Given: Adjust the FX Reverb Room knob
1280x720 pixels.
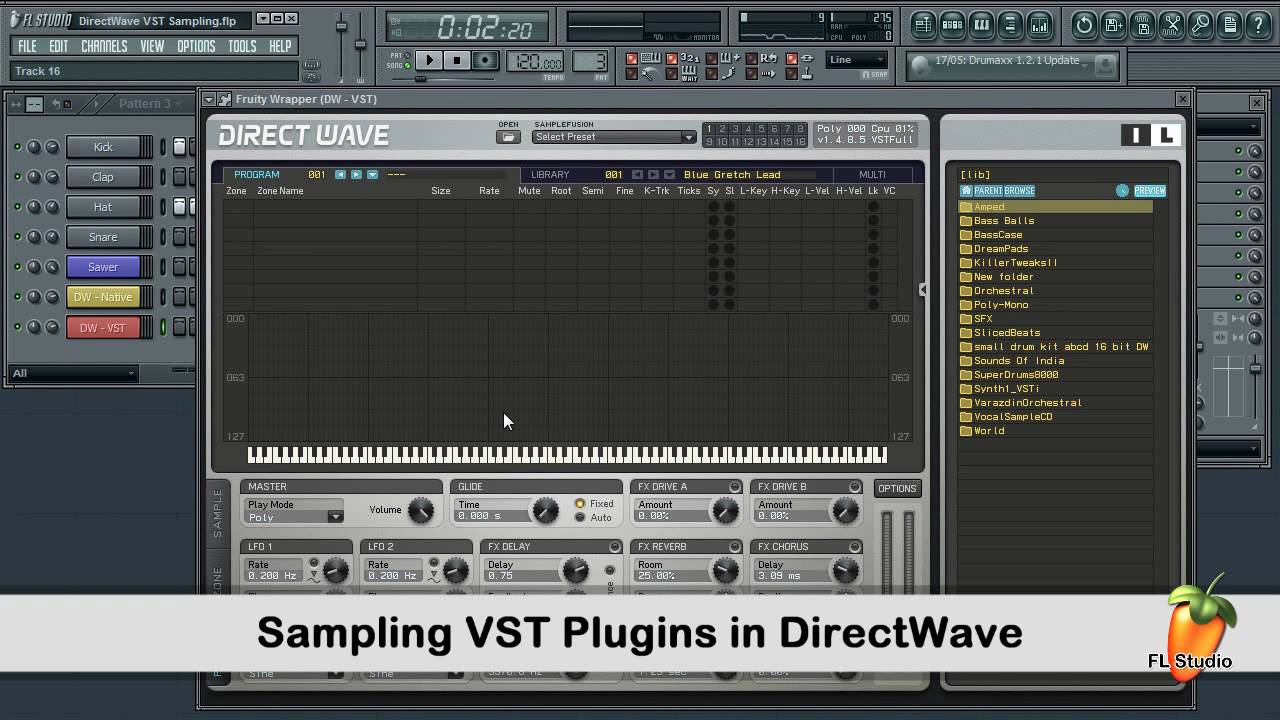Looking at the screenshot, I should point(725,571).
